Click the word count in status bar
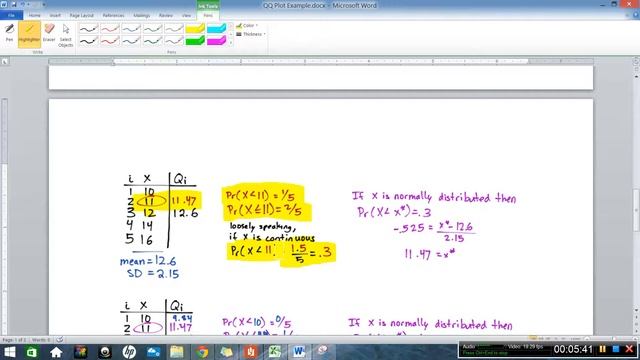This screenshot has height=360, width=640. (x=41, y=340)
